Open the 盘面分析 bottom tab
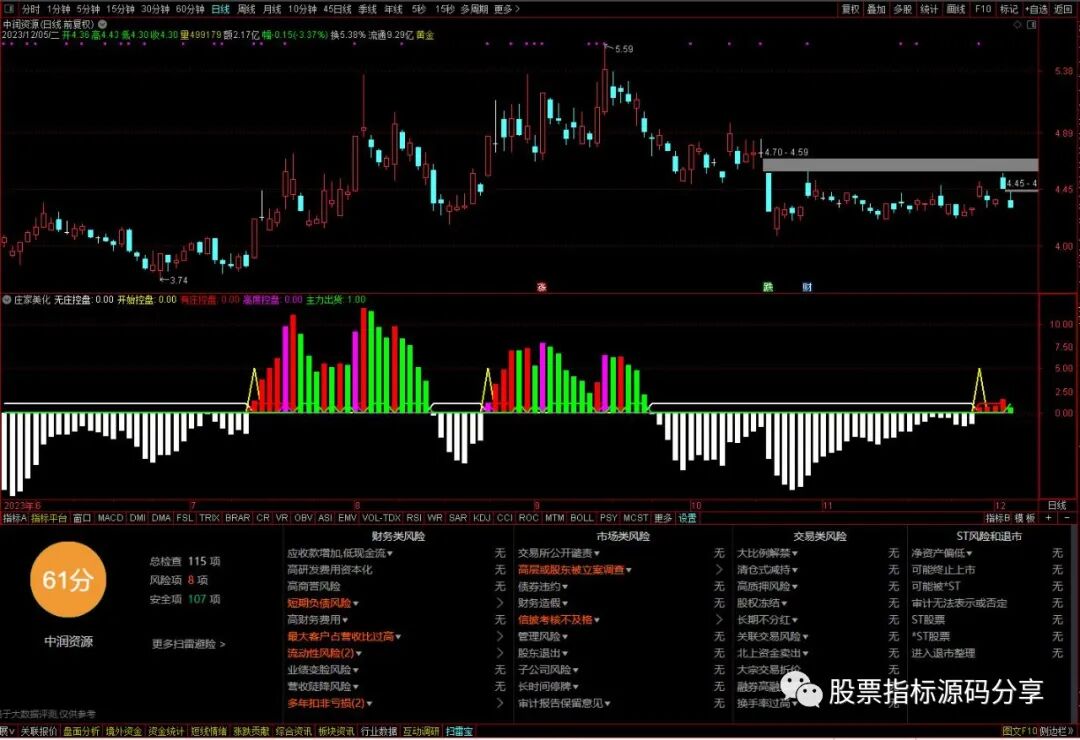 click(x=81, y=732)
